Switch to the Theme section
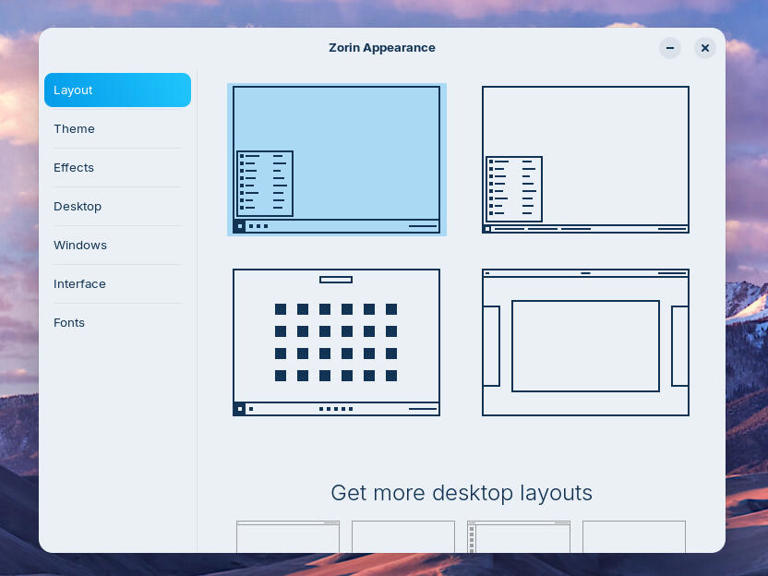Screen dimensions: 768x576 [118, 129]
